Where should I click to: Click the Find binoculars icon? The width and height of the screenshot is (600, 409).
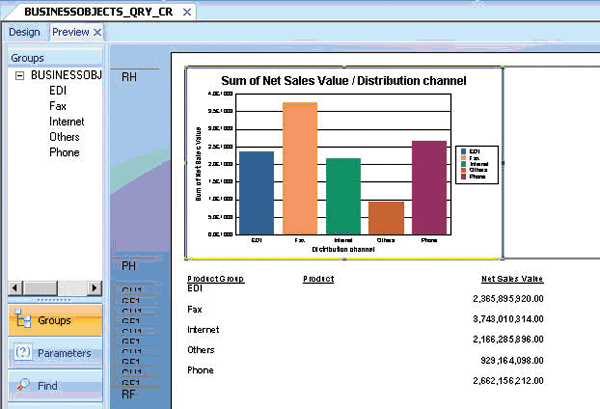[22, 386]
